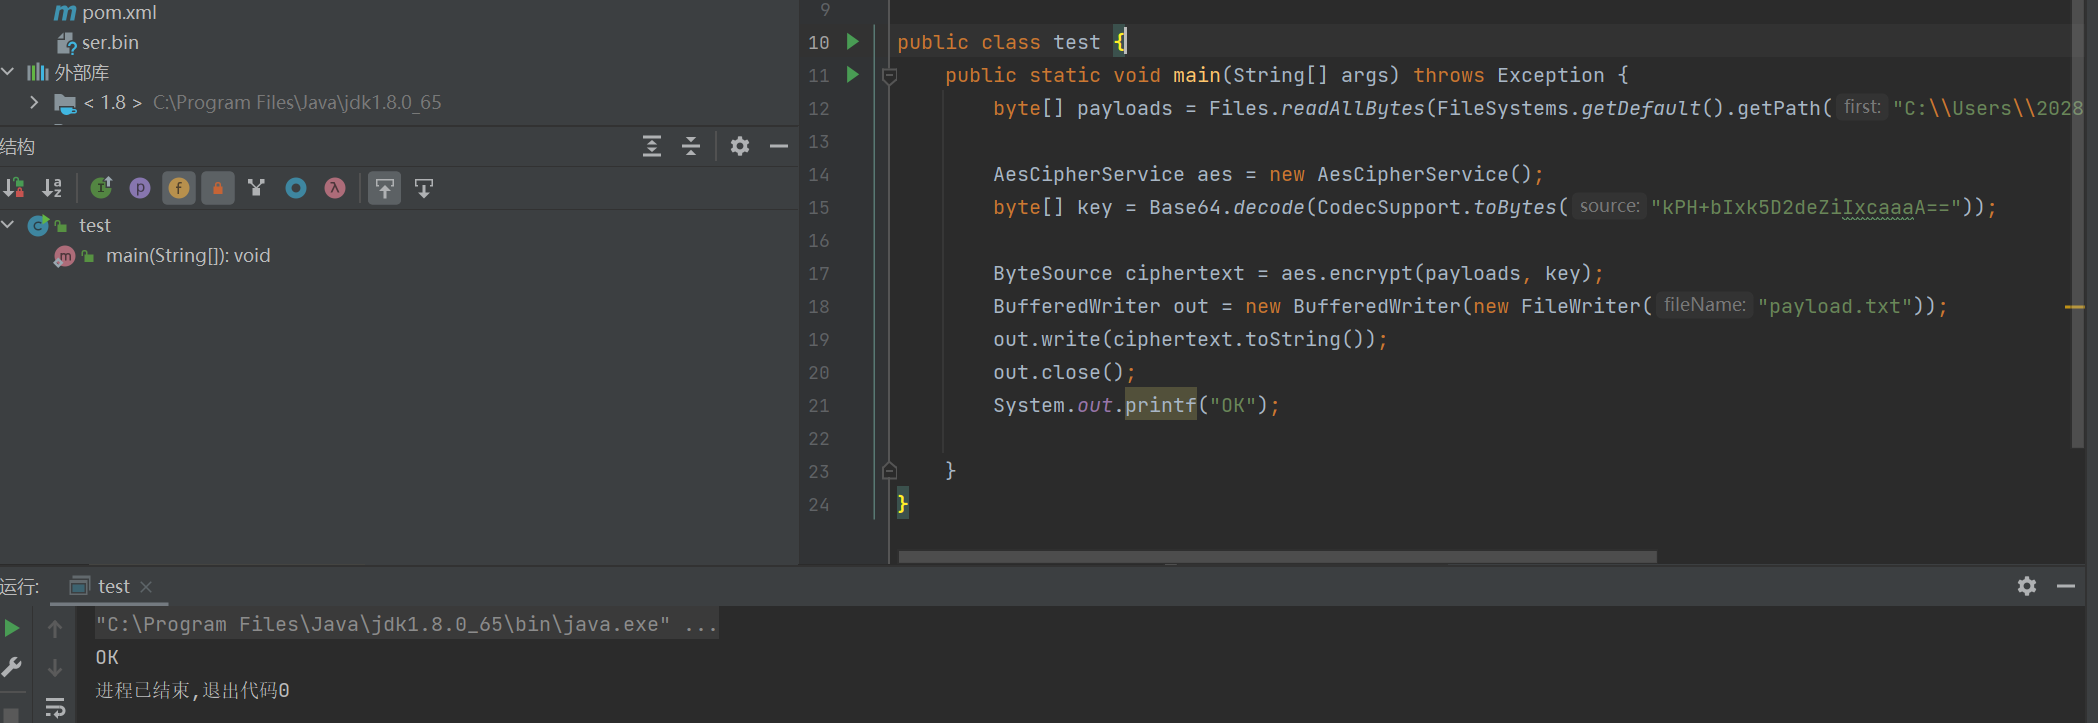Click the external libraries bar-chart icon
The height and width of the screenshot is (723, 2098).
(x=38, y=72)
